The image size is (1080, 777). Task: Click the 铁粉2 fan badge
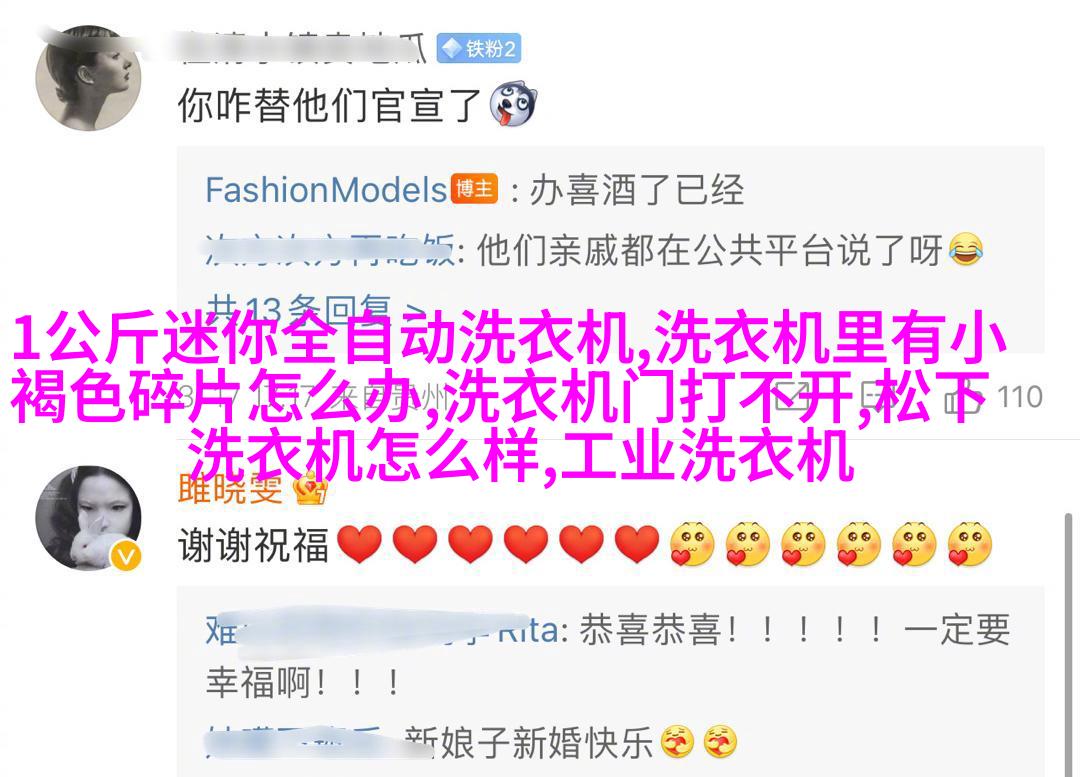479,49
